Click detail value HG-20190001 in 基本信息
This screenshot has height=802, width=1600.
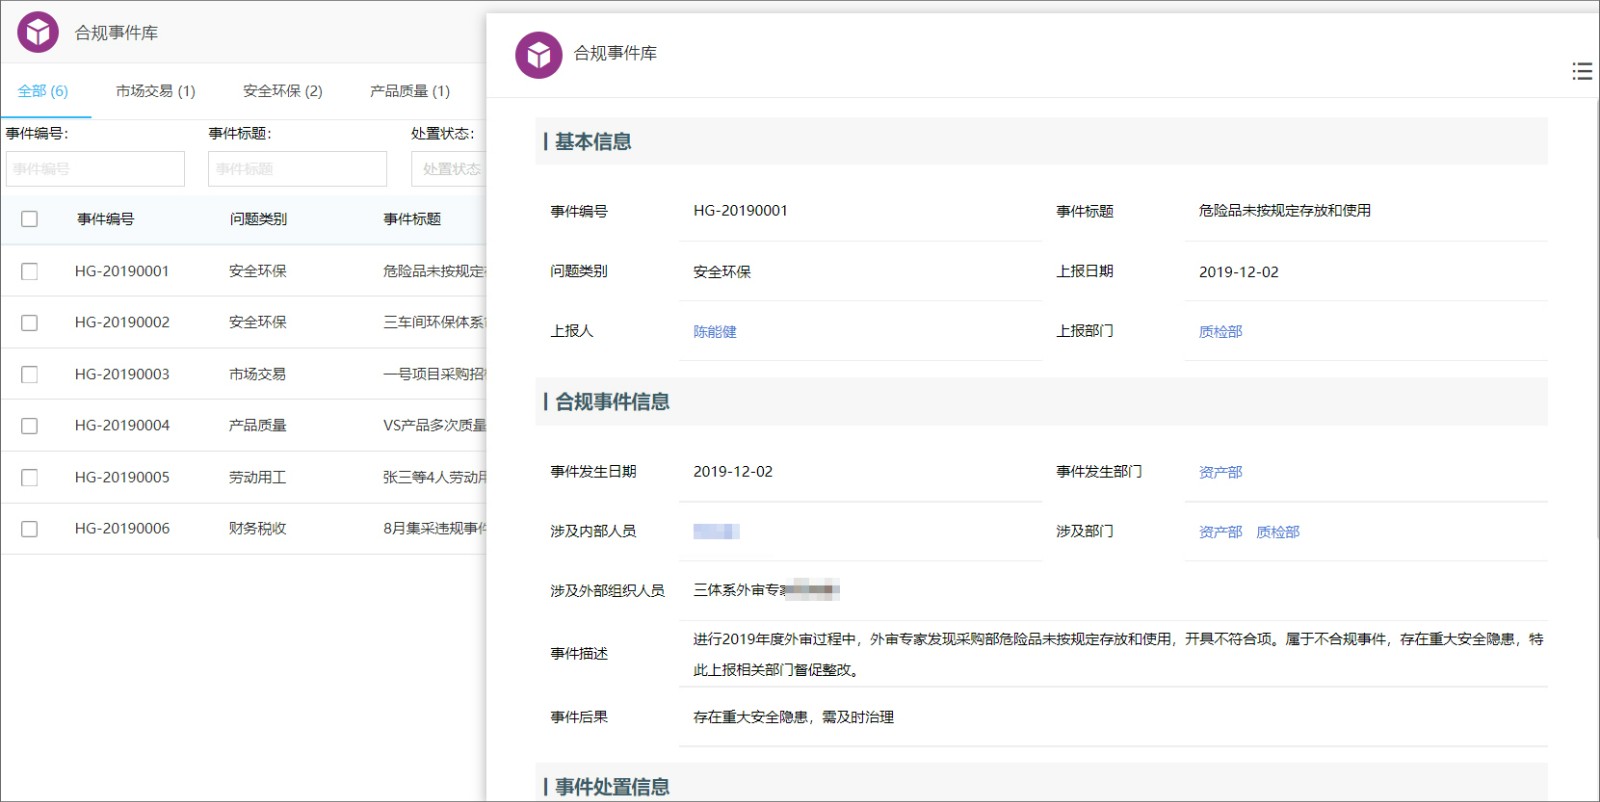click(x=740, y=211)
